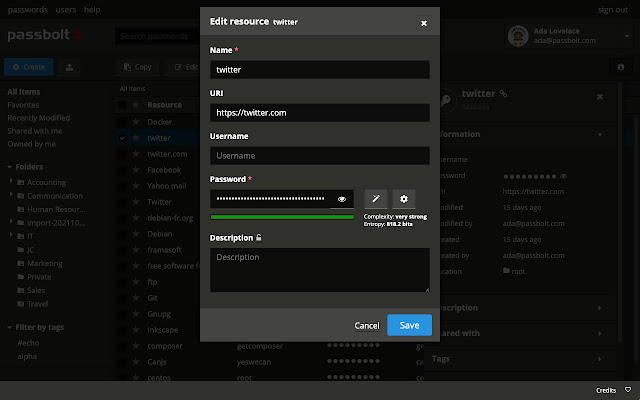640x400 pixels.
Task: Click the heart icon next to Credits
Action: tap(628, 389)
